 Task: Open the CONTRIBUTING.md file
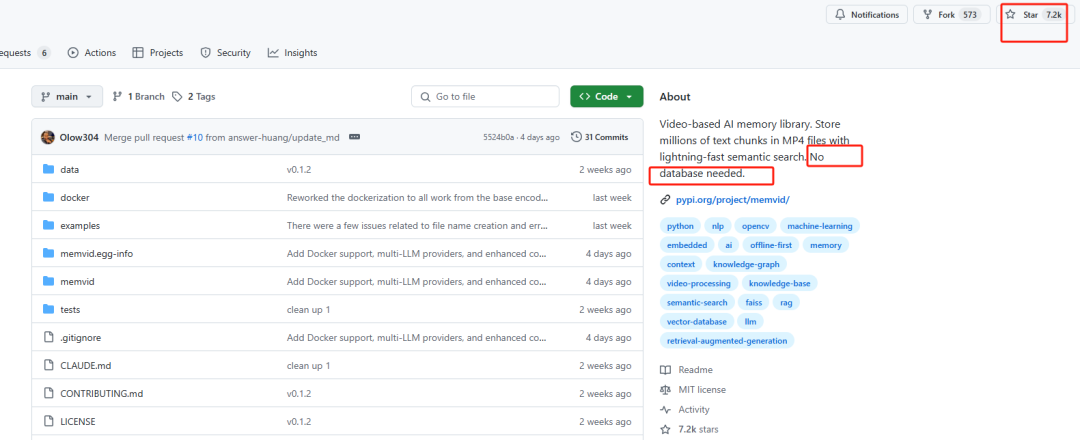pos(102,393)
